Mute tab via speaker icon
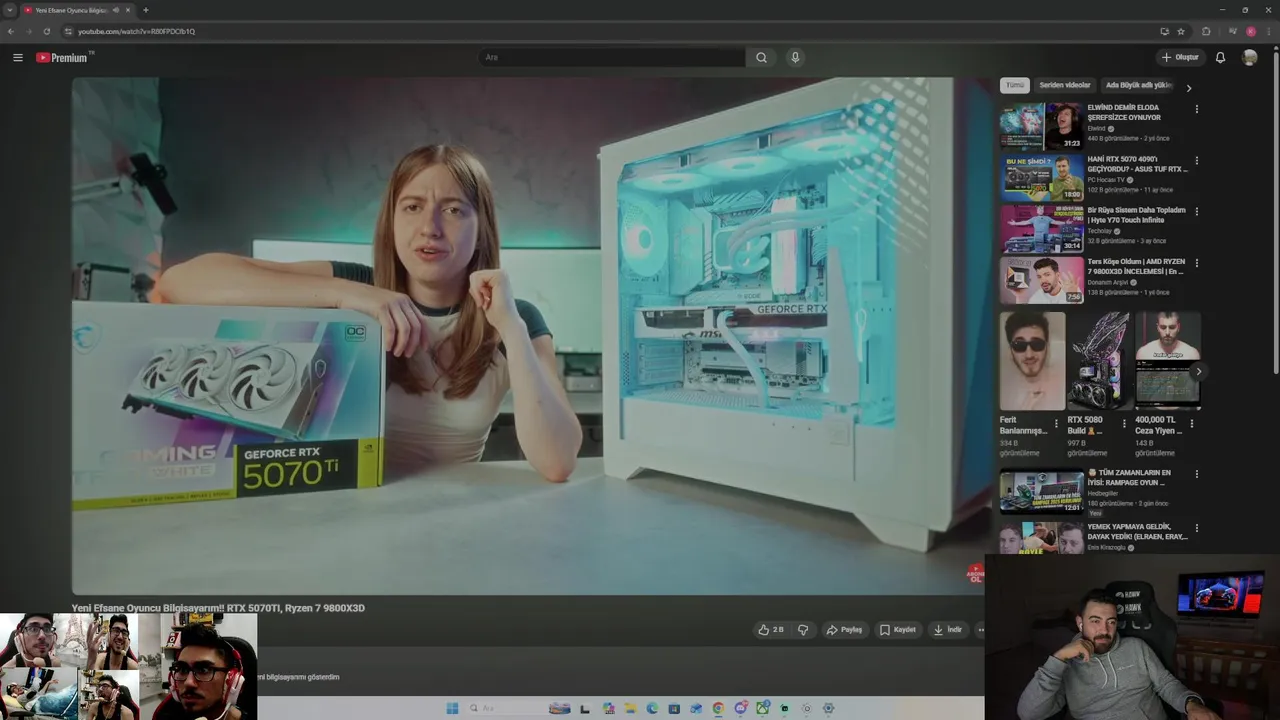Screen dimensions: 1280x720 [x=116, y=10]
